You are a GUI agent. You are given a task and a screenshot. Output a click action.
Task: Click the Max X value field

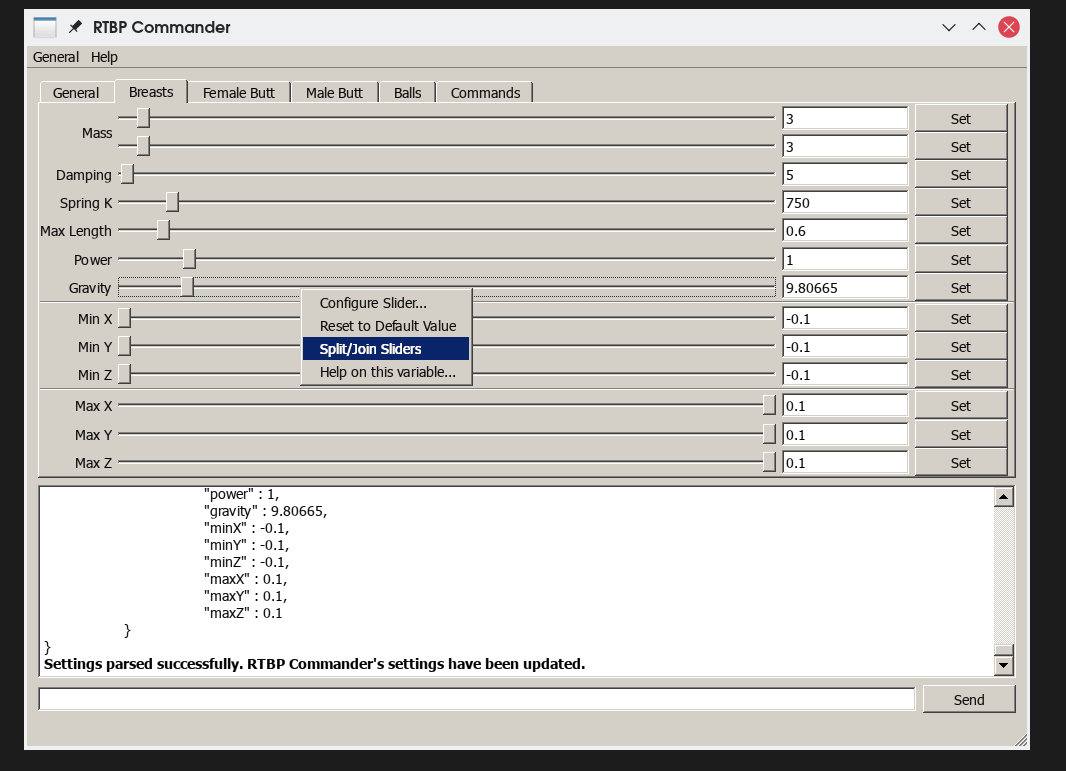click(845, 406)
